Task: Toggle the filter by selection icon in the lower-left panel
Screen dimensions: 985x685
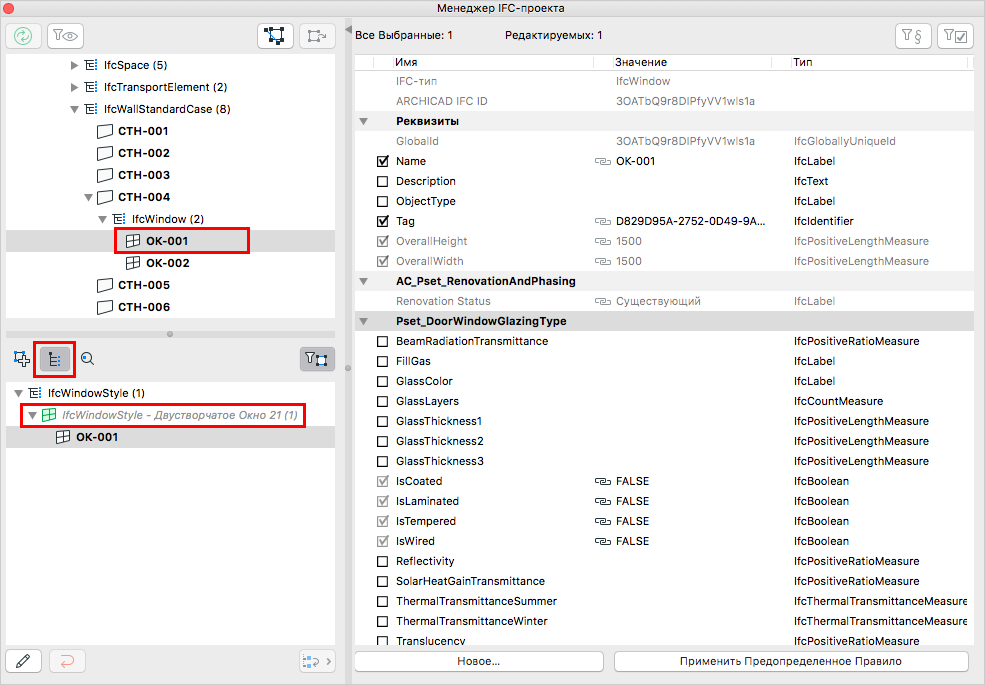Action: click(x=317, y=359)
